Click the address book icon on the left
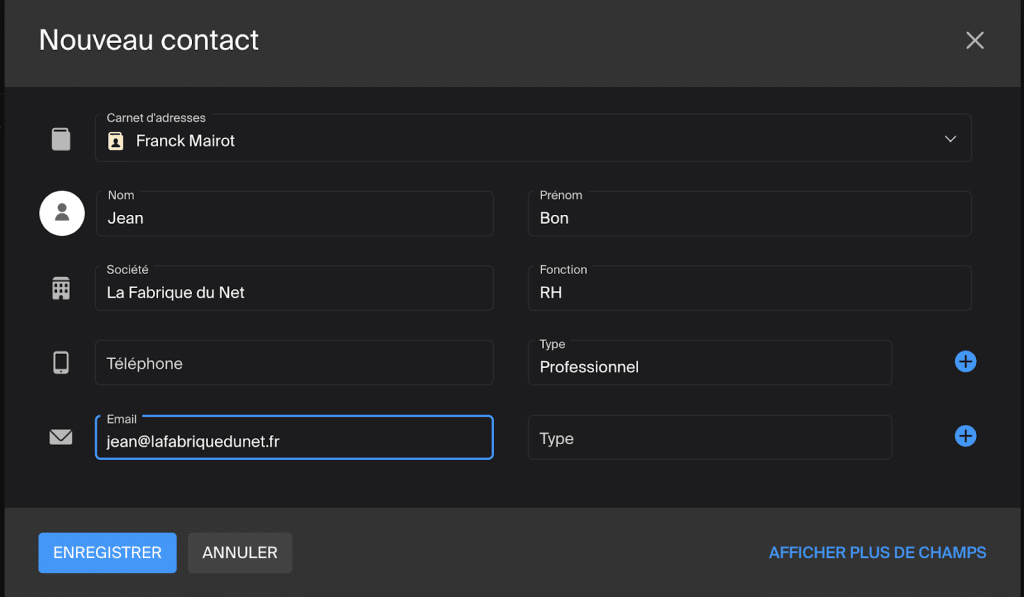Image resolution: width=1024 pixels, height=597 pixels. pyautogui.click(x=61, y=139)
